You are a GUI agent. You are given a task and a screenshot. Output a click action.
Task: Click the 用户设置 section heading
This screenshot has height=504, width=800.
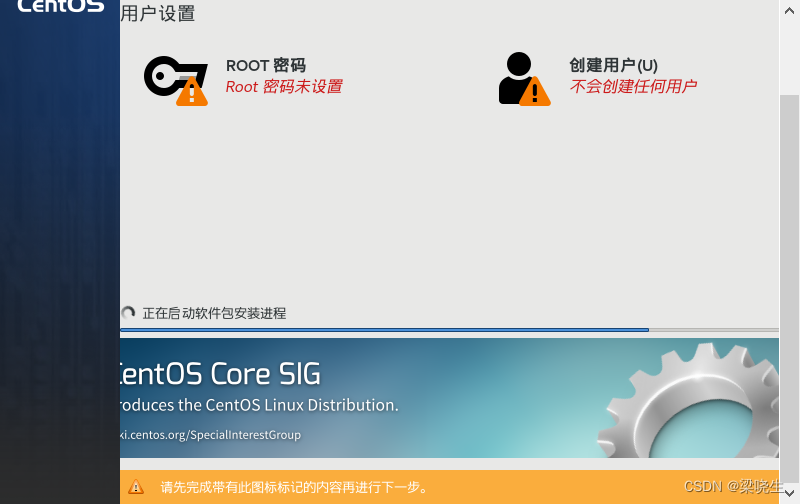point(158,13)
